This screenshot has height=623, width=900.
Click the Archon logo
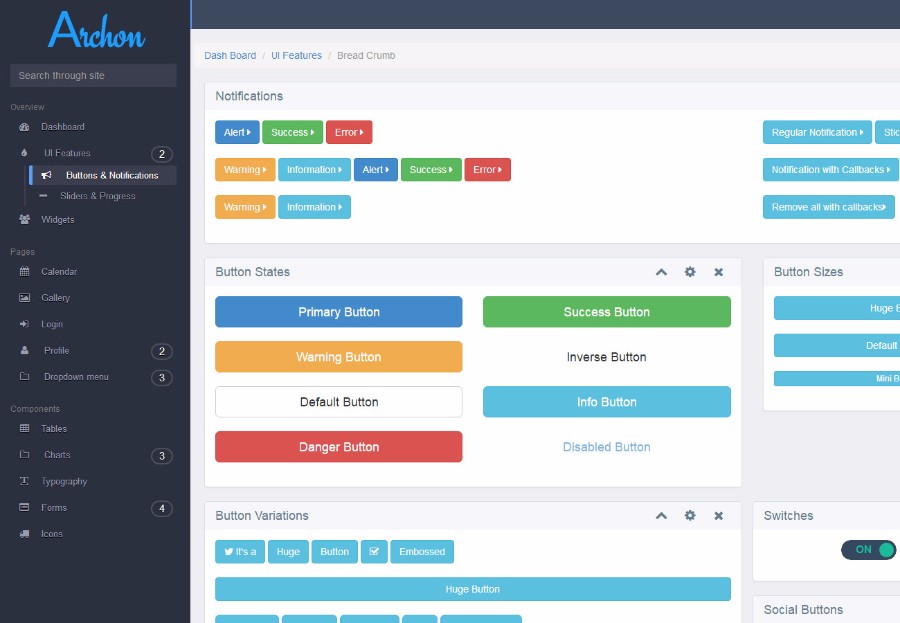96,30
